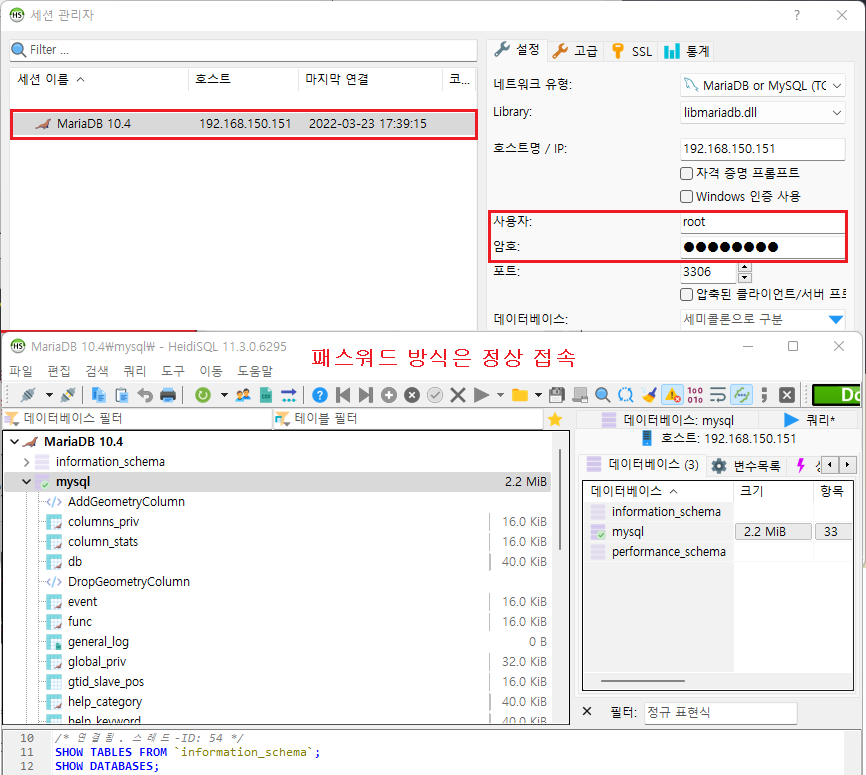Viewport: 866px width, 775px height.
Task: Open dropdown arrow next to refresh icon
Action: pyautogui.click(x=224, y=395)
